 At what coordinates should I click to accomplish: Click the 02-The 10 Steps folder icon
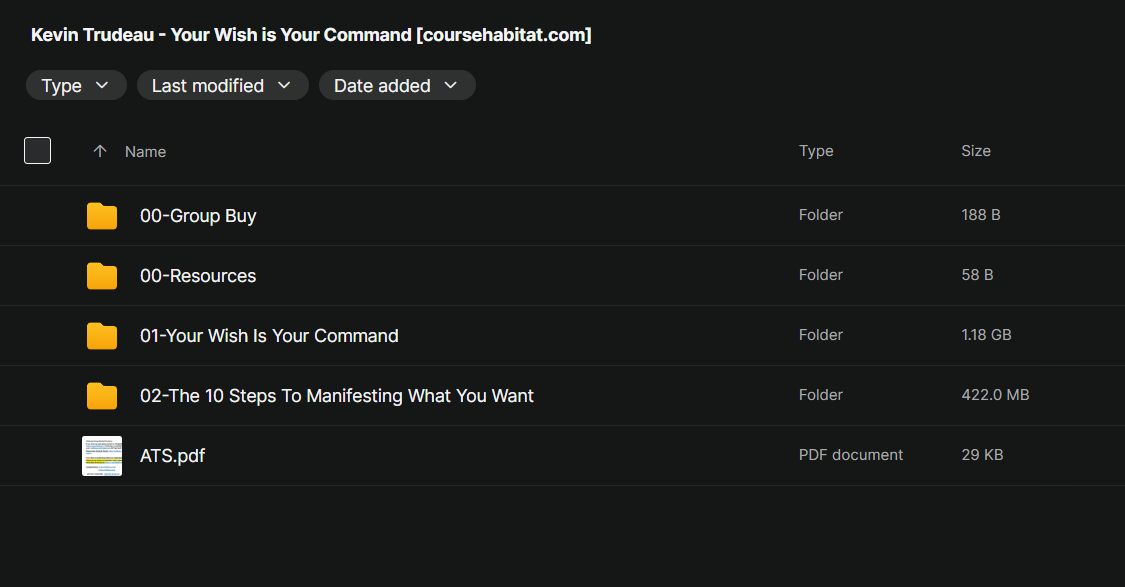pos(102,396)
